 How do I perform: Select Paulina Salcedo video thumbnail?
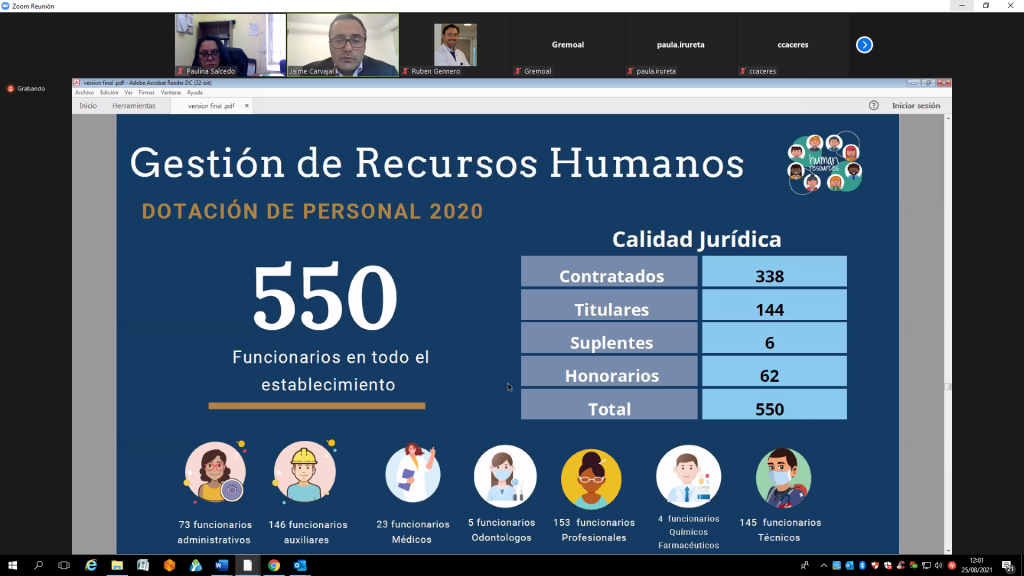tap(230, 44)
